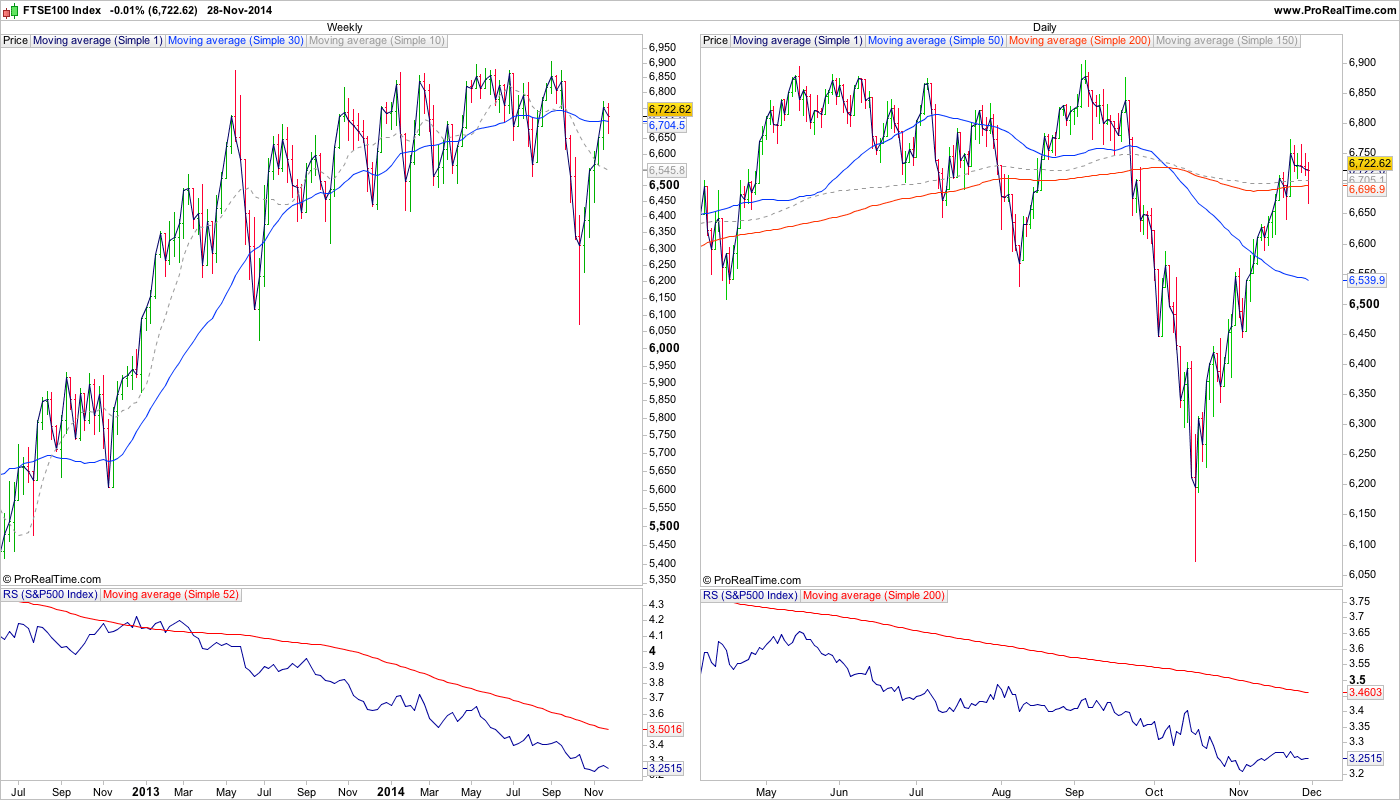Click the 6,704.5 moving average tag on Weekly chart

(667, 125)
